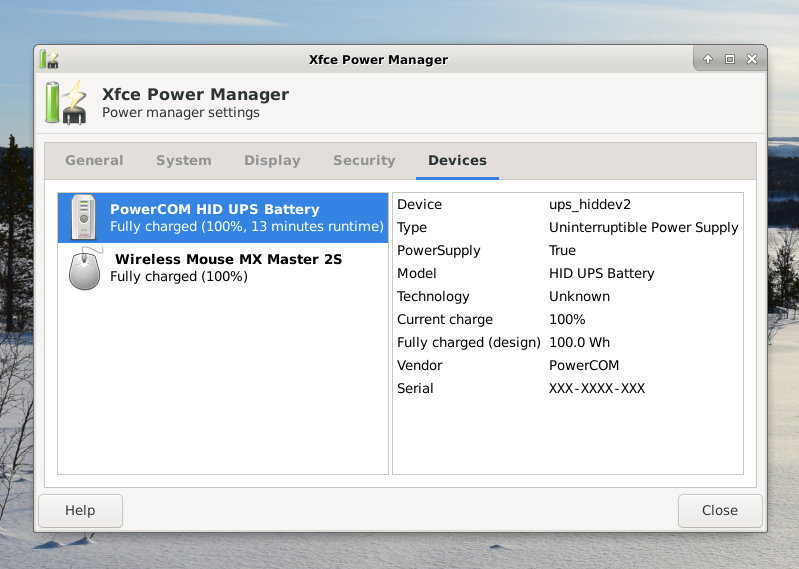Switch to the Display tab

(272, 160)
